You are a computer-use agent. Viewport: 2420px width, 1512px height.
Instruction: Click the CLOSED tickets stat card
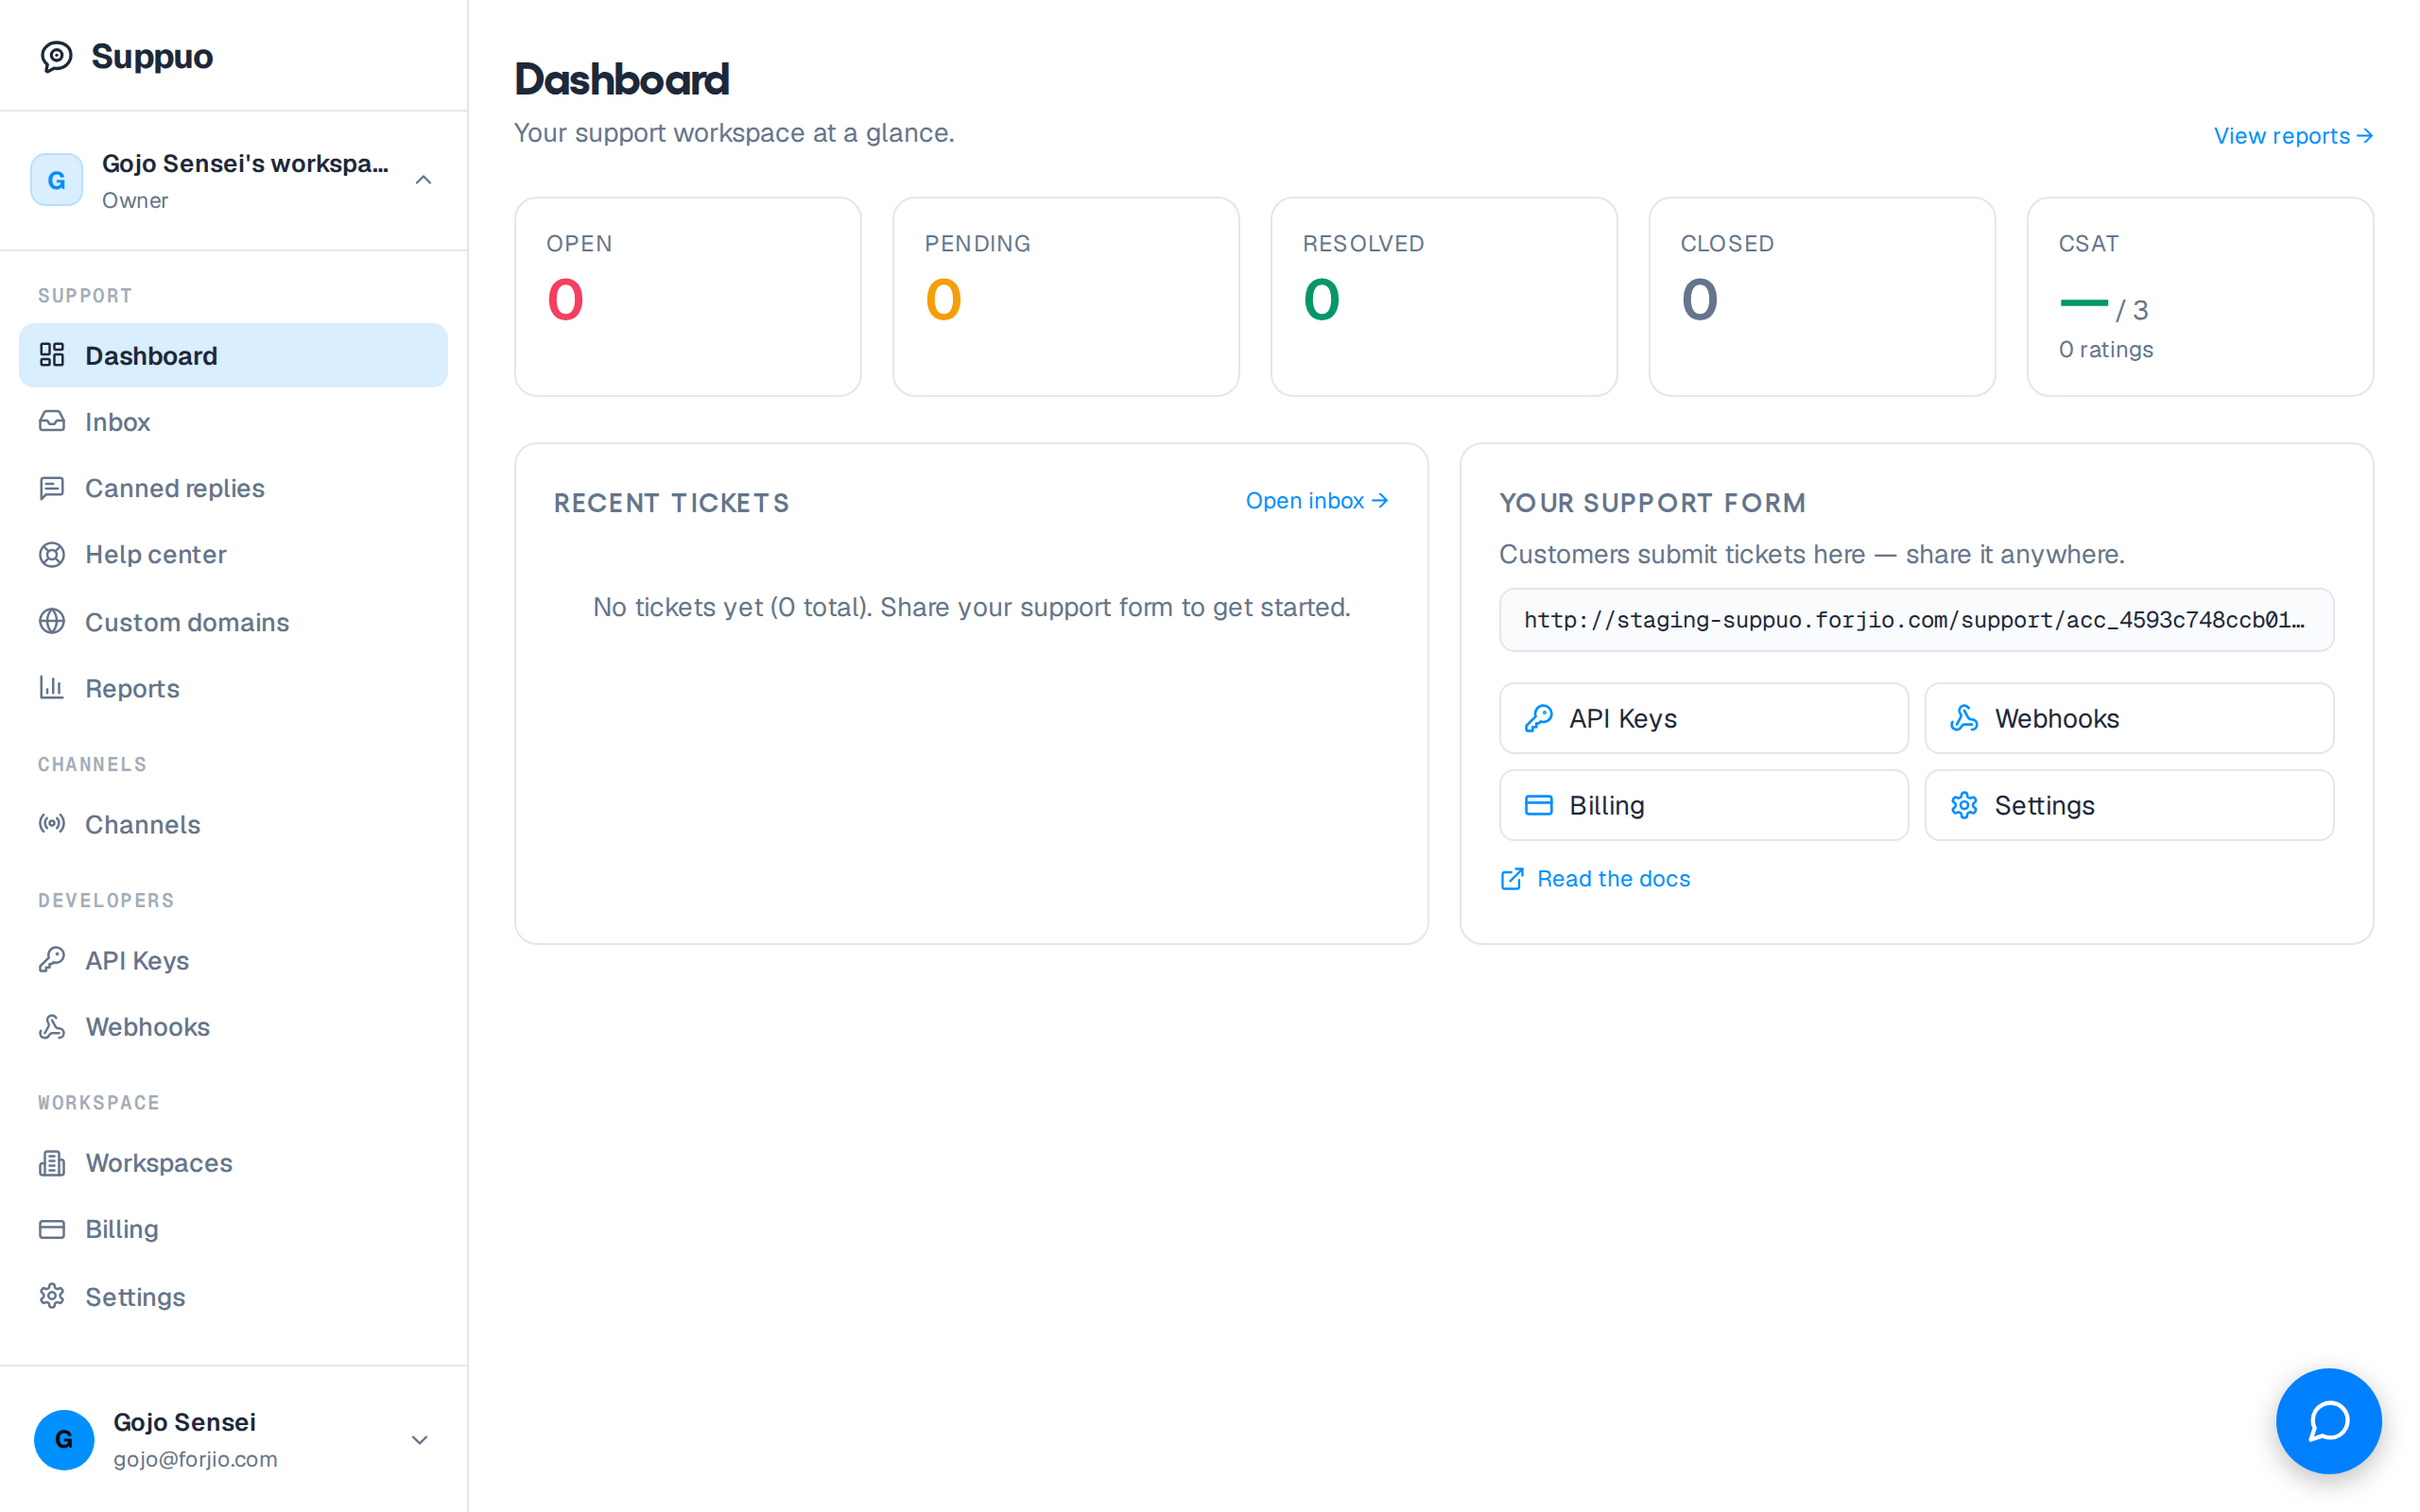pyautogui.click(x=1822, y=297)
